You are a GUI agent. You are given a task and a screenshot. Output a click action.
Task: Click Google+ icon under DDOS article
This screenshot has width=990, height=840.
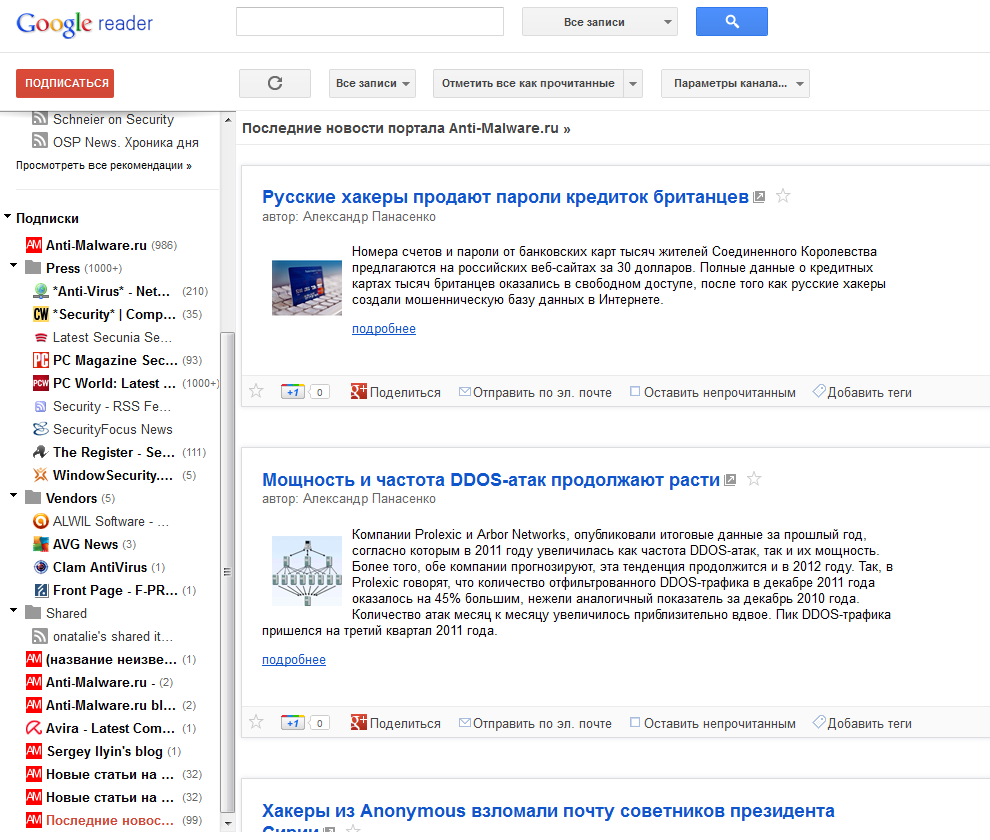coord(359,723)
